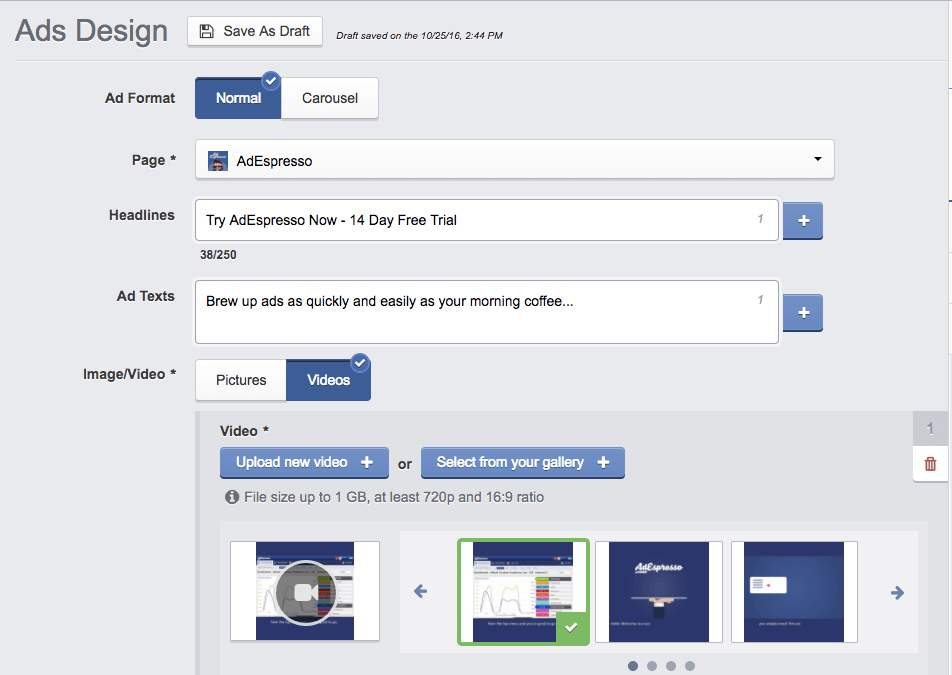
Task: Add another ad text variation
Action: pos(803,313)
